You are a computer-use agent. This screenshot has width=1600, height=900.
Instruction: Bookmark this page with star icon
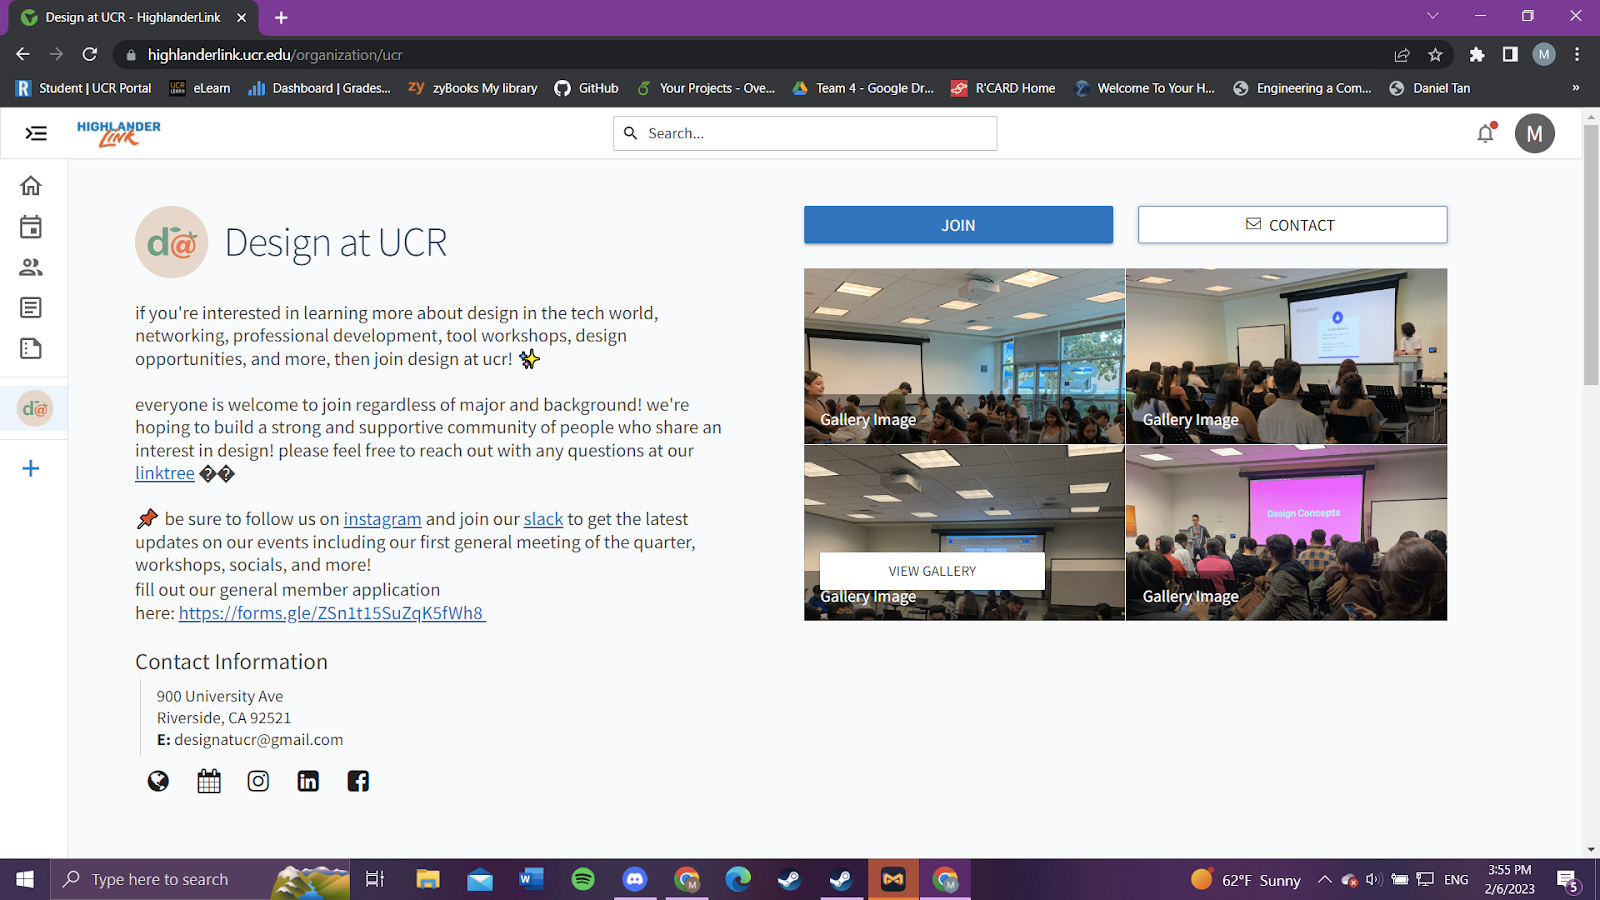1435,55
